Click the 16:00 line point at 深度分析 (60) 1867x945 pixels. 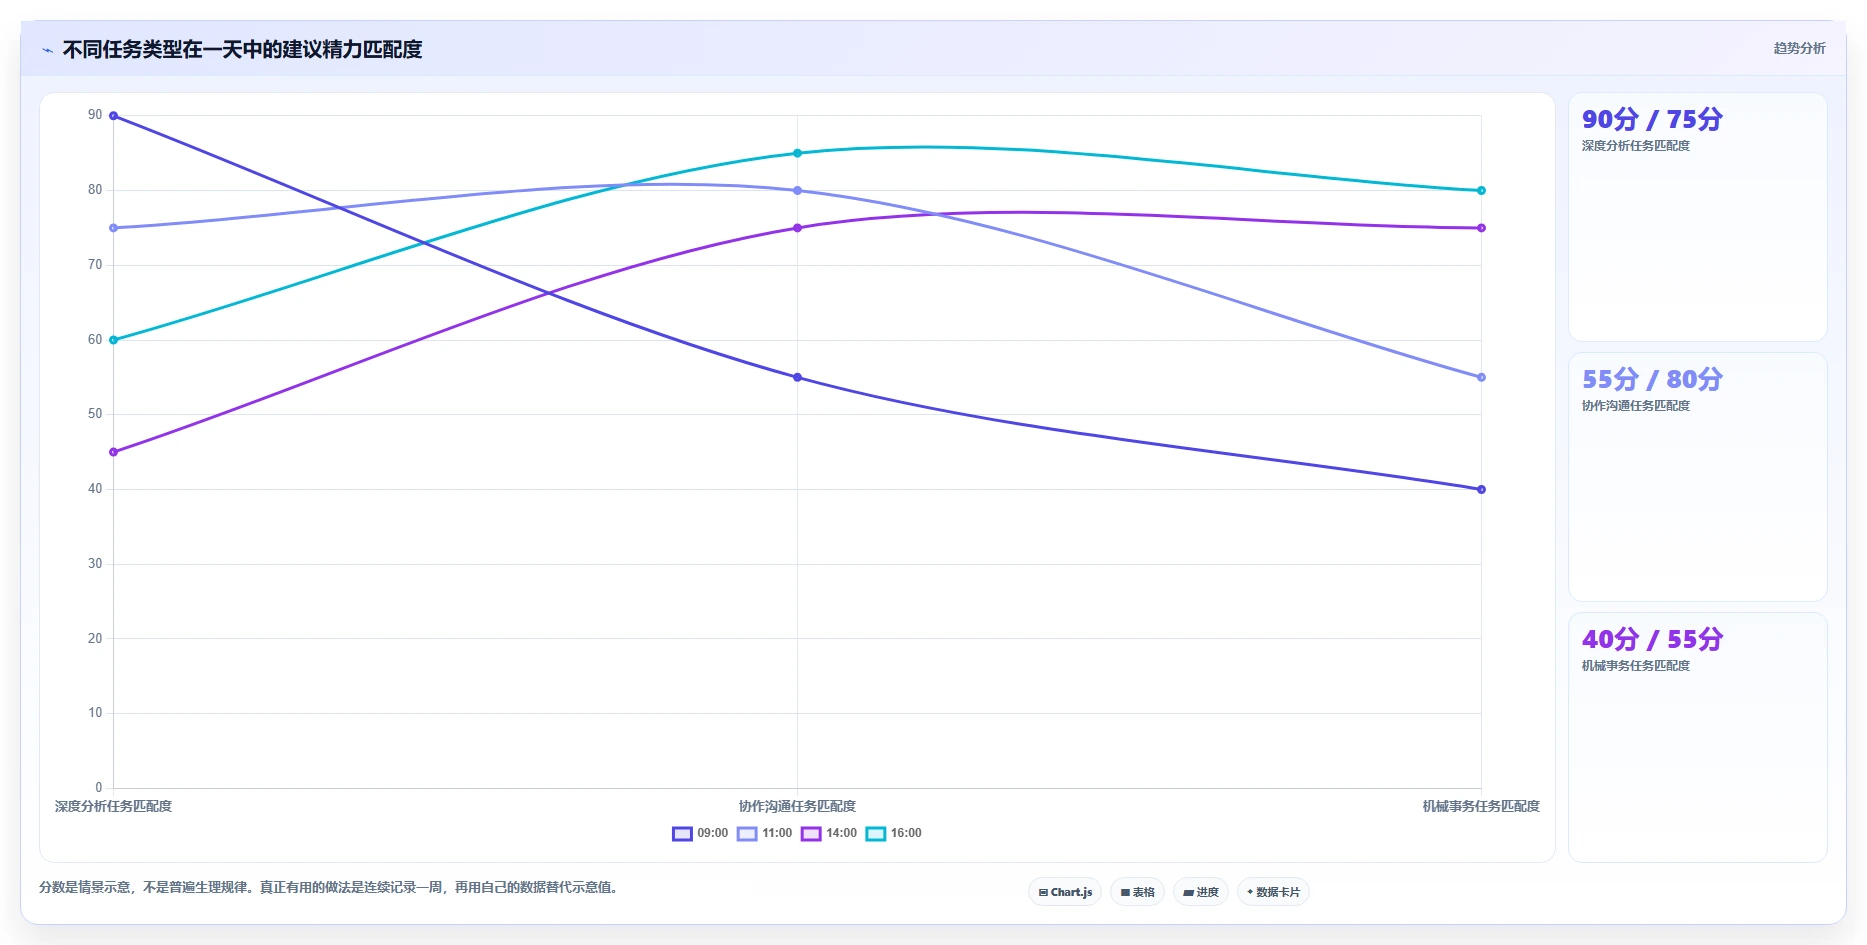pos(113,340)
